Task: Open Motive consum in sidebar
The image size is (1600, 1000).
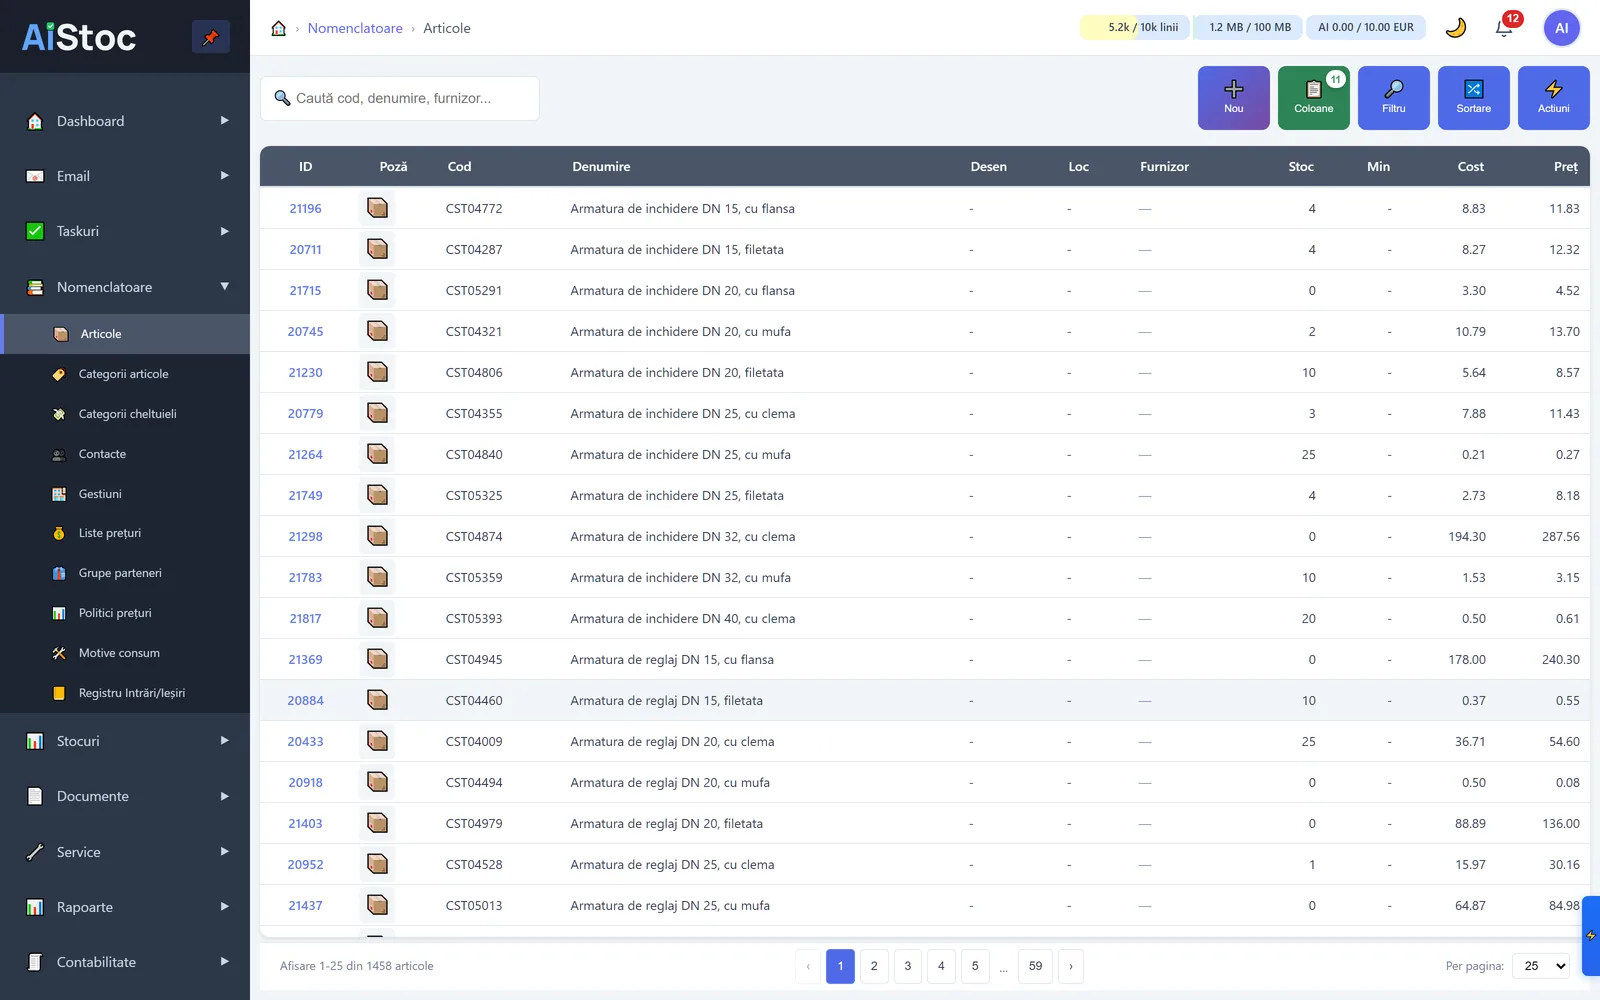Action: pyautogui.click(x=125, y=653)
